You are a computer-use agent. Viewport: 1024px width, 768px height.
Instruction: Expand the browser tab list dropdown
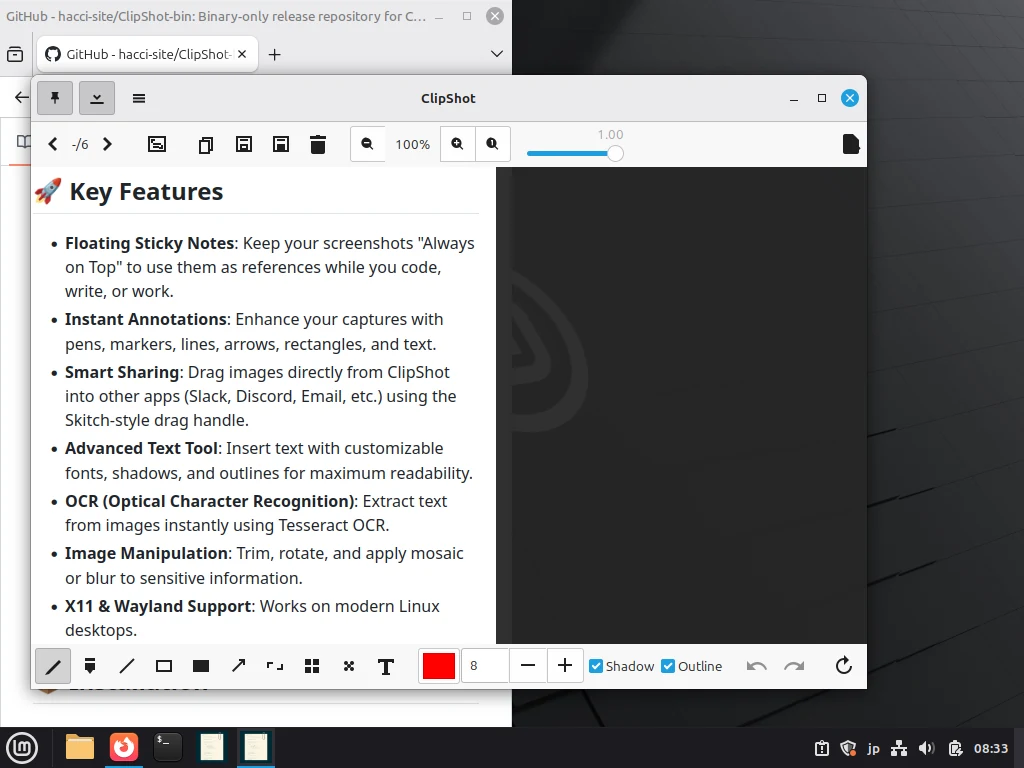coord(497,54)
